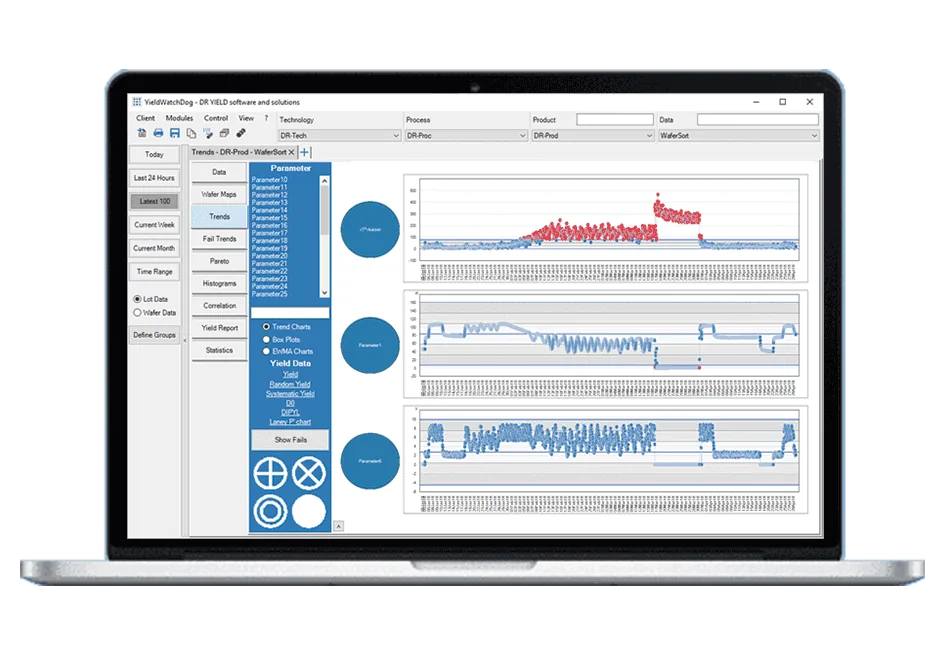945x655 pixels.
Task: Open the Statistics module
Action: [219, 351]
